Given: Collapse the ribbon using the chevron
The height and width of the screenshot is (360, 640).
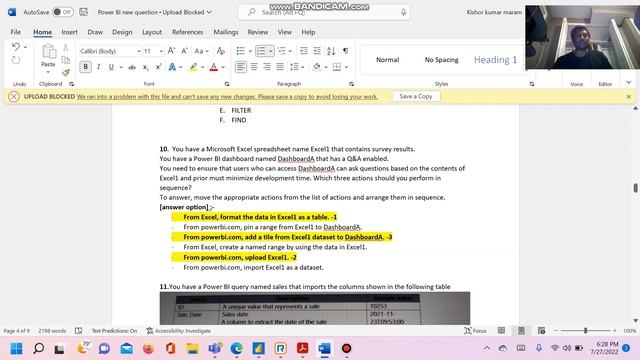Looking at the screenshot, I should (x=628, y=82).
